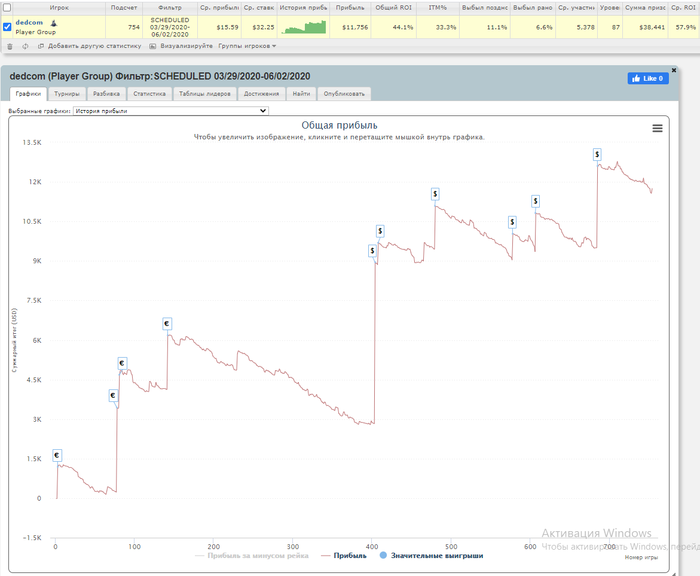700x576 pixels.
Task: Open the История прибыли chart selector dropdown
Action: coord(171,111)
